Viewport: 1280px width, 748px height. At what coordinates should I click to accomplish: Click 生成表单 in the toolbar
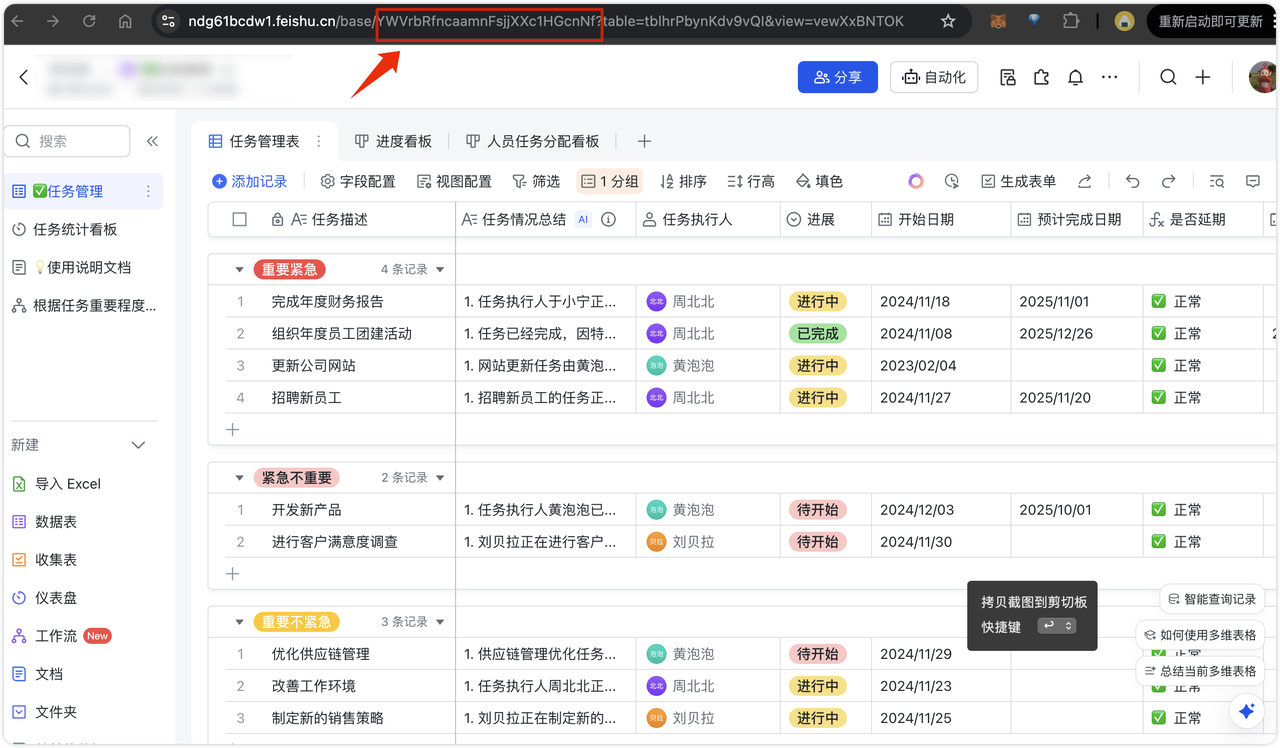[1018, 181]
